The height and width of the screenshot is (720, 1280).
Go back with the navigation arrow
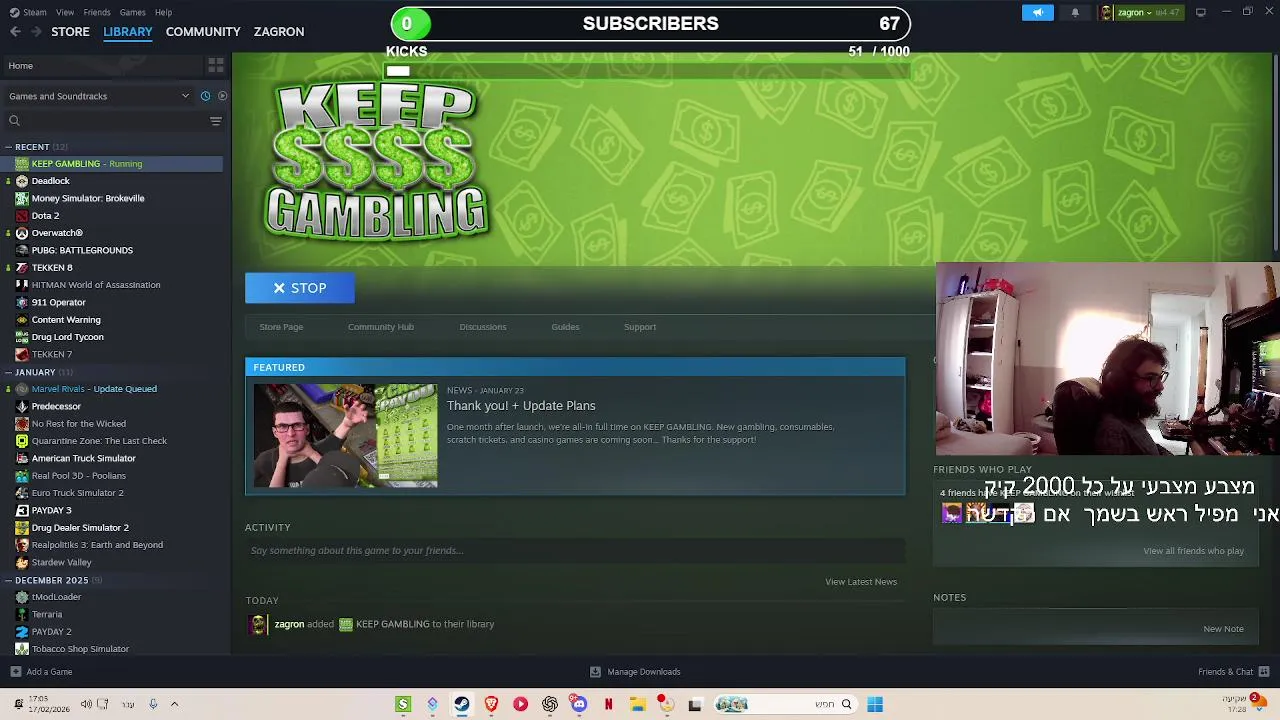click(15, 32)
